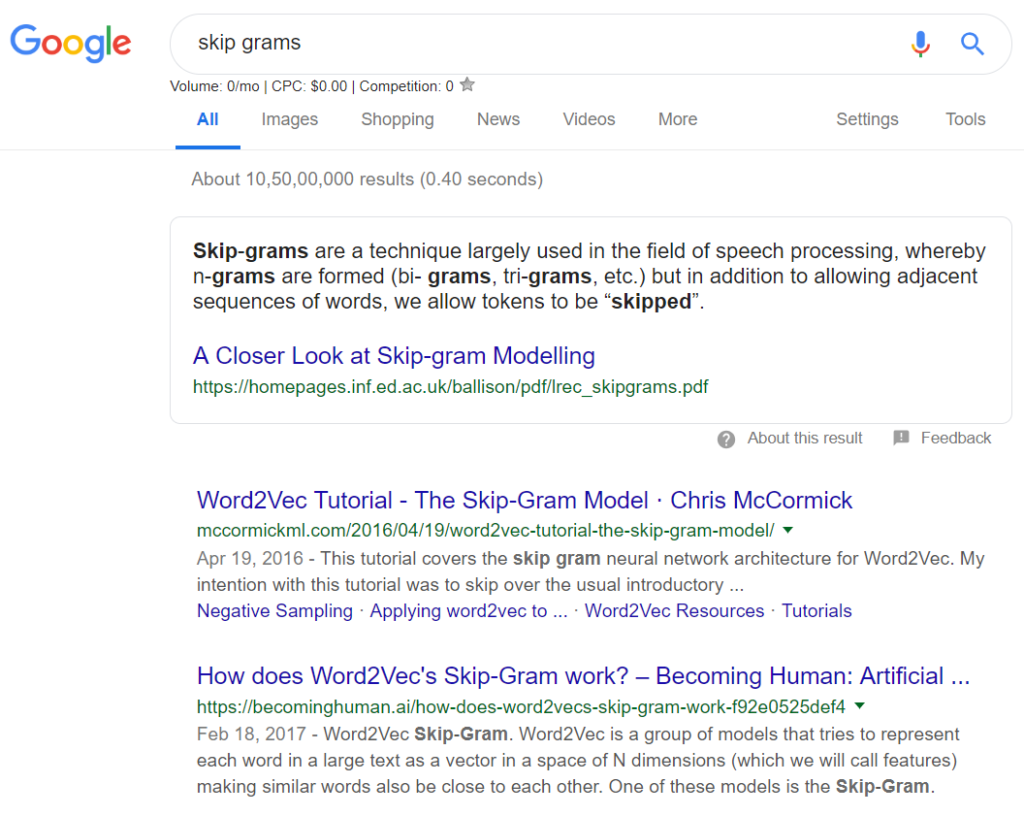
Task: Click the blue magnifying glass search button
Action: point(972,44)
